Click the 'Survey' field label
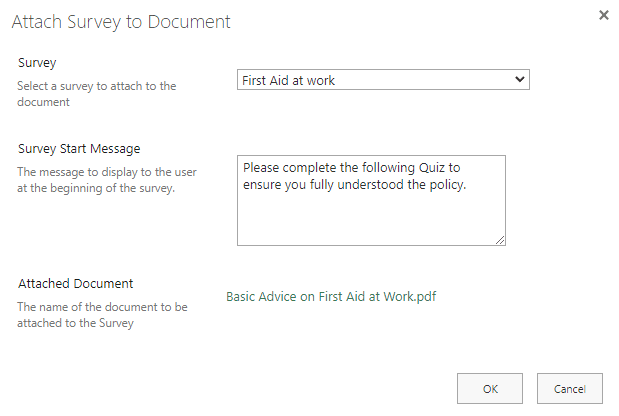This screenshot has width=619, height=416. click(37, 63)
